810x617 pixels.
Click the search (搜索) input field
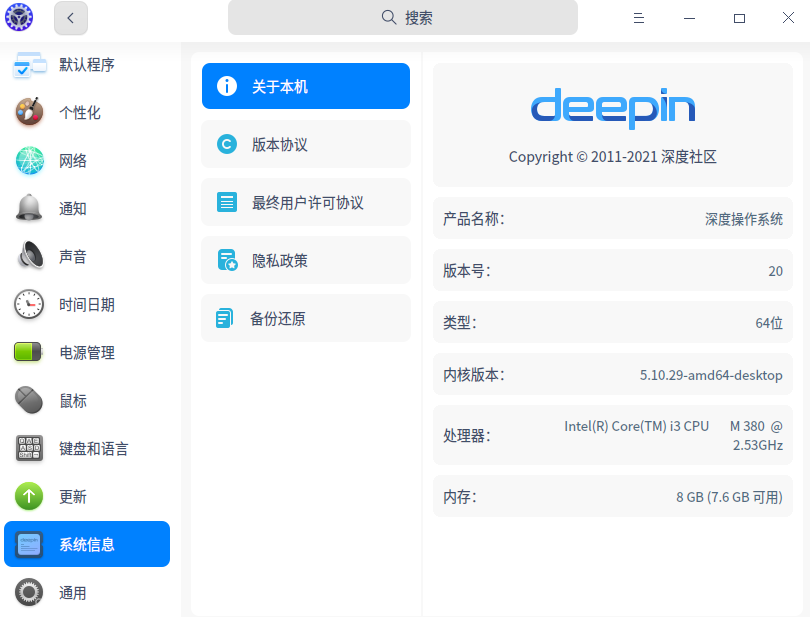pyautogui.click(x=402, y=18)
